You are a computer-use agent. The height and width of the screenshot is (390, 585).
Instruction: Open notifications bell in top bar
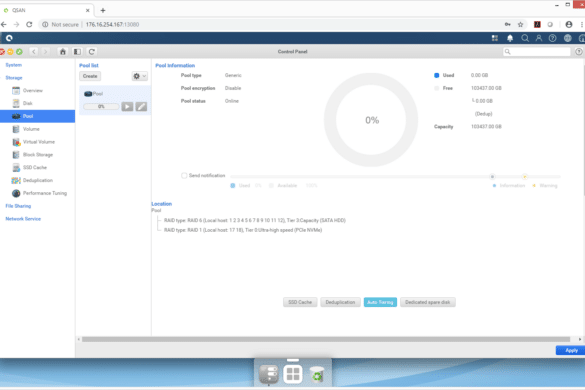tap(510, 38)
